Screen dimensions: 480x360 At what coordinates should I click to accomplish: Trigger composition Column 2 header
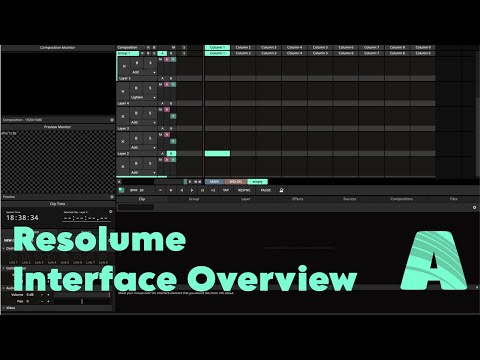[243, 48]
